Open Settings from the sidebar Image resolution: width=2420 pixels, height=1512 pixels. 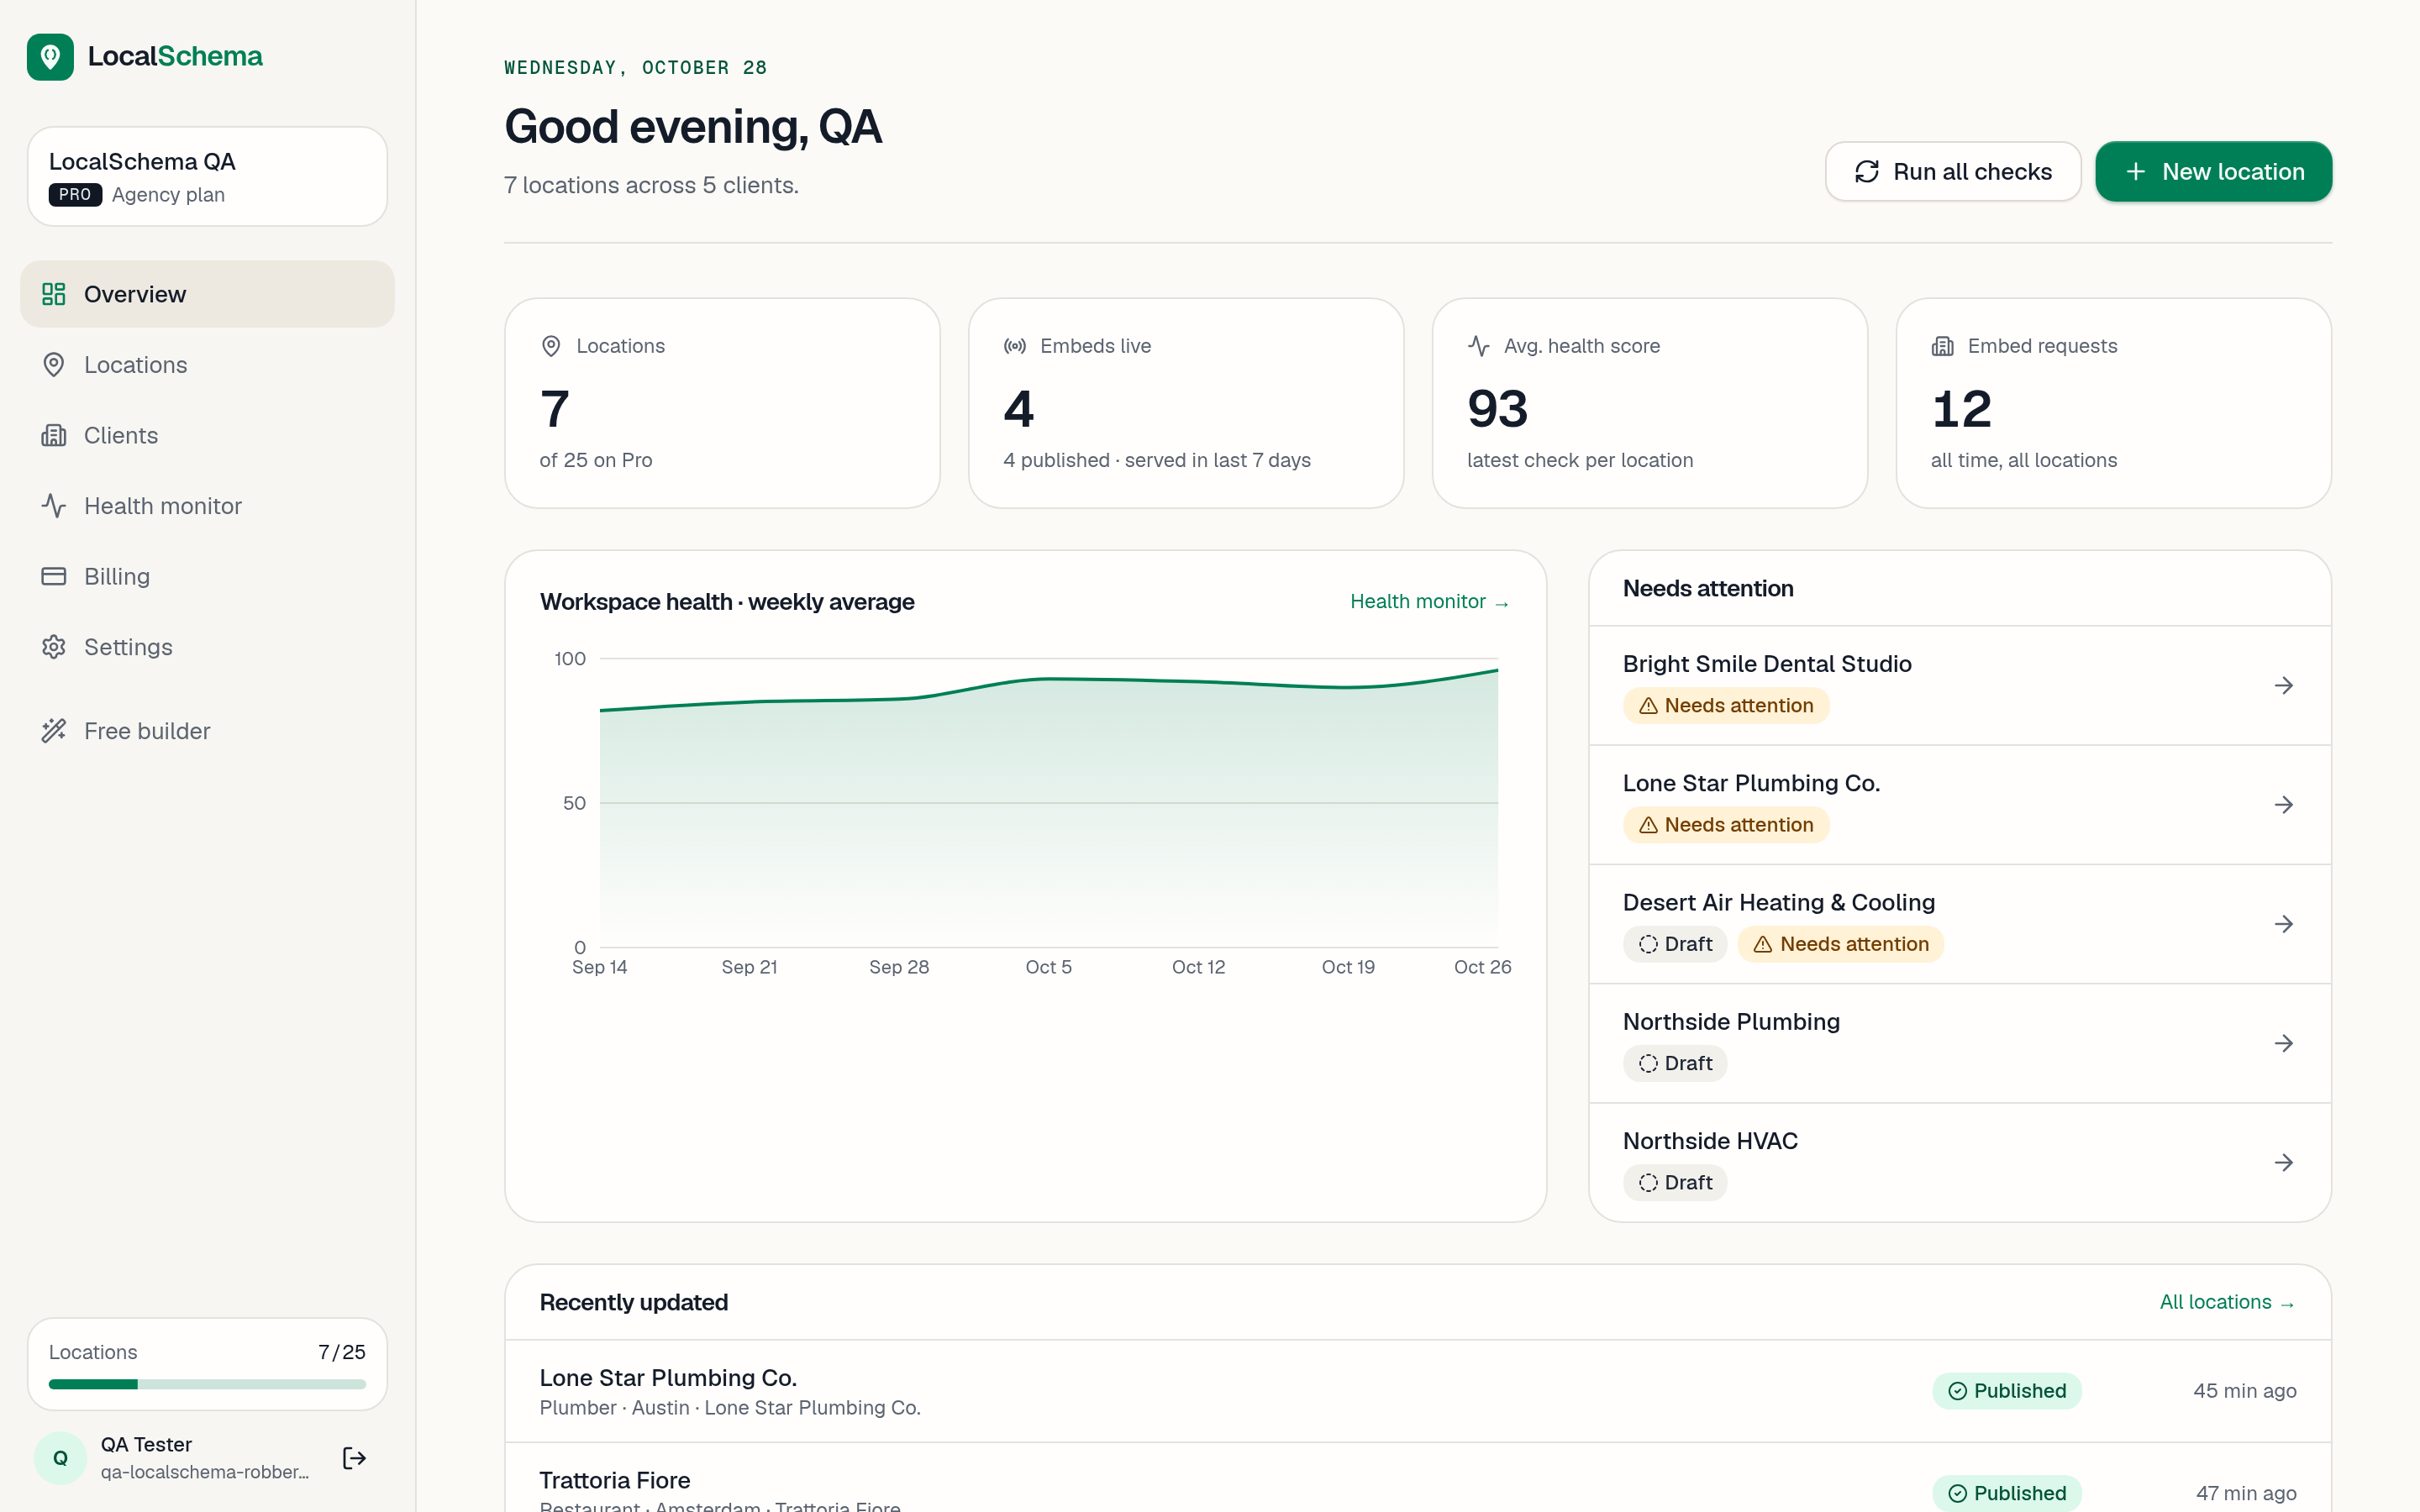pyautogui.click(x=207, y=647)
